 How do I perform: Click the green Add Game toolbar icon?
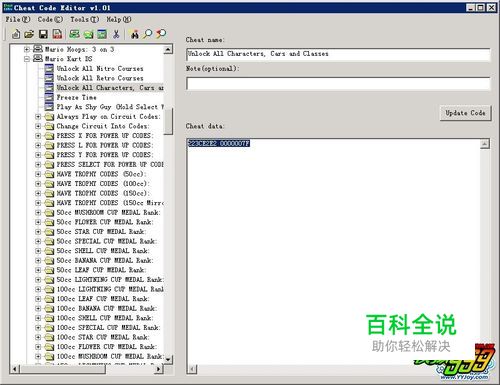74,34
